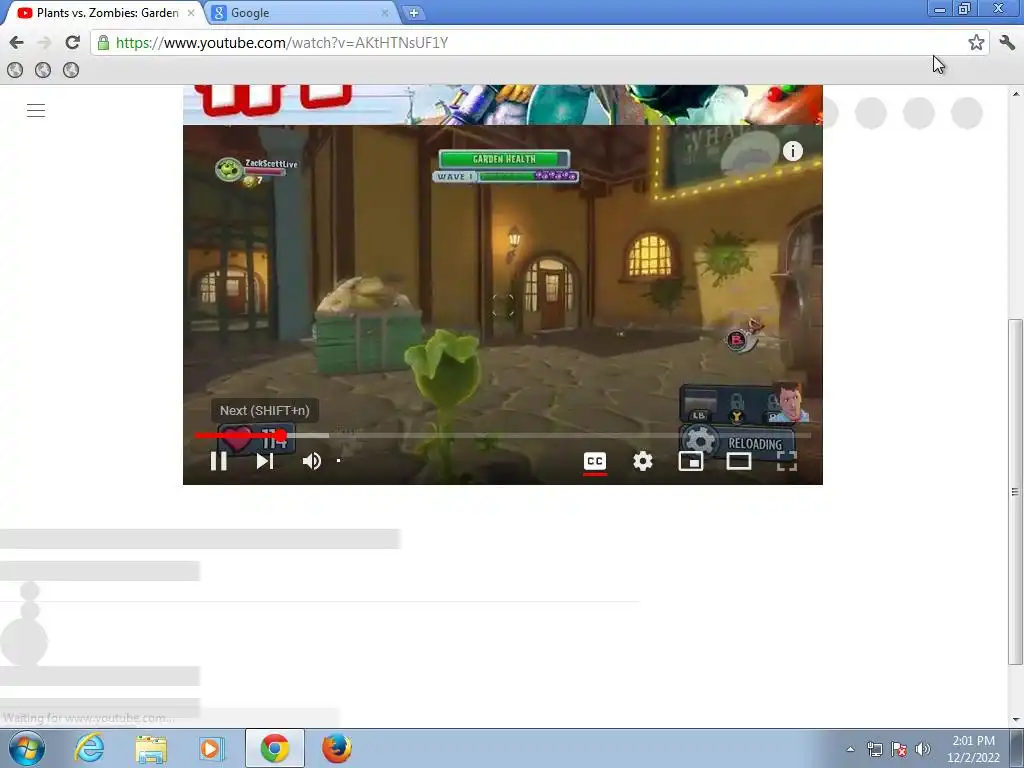Close the Plants vs. Zombies tab

point(191,12)
